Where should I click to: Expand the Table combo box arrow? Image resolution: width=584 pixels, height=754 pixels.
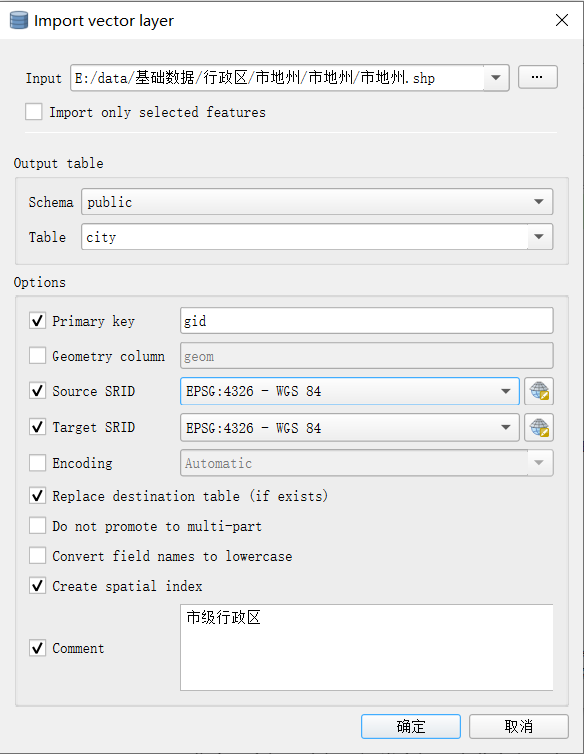click(540, 237)
